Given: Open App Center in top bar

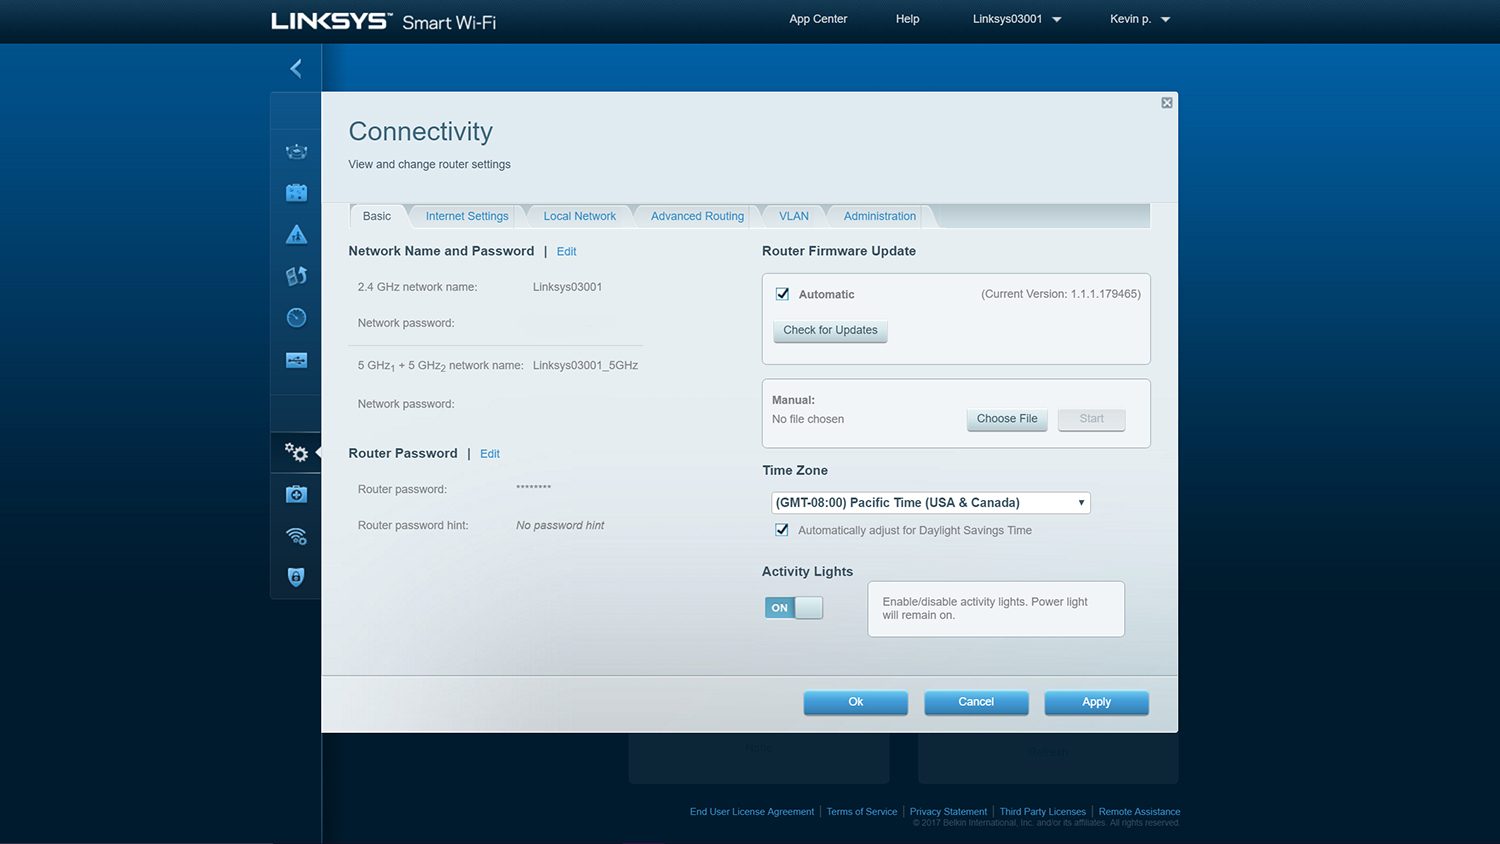Looking at the screenshot, I should click(818, 19).
